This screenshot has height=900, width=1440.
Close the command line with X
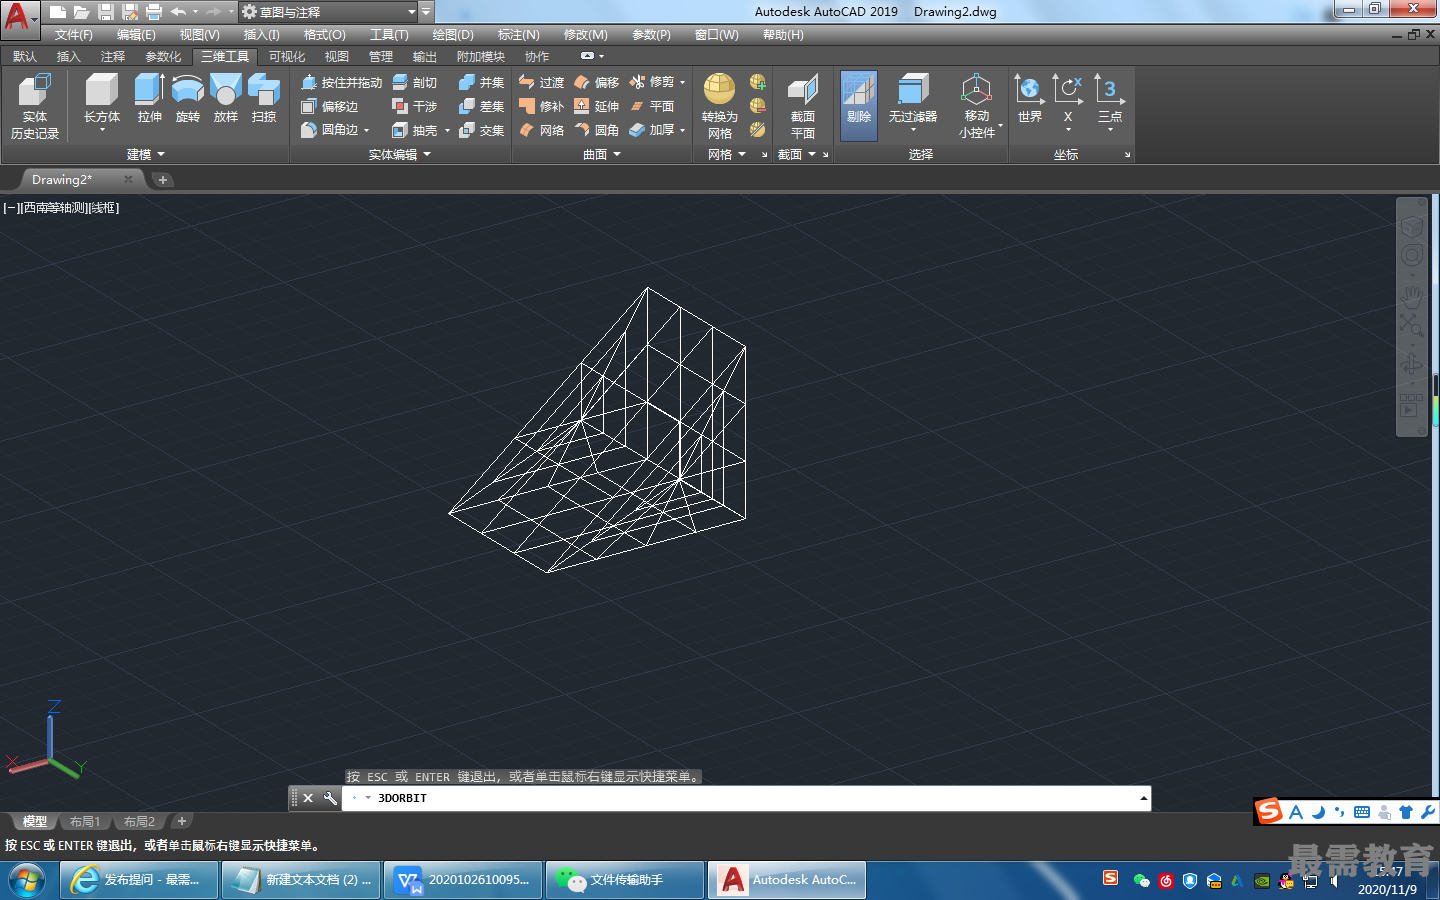click(x=308, y=798)
